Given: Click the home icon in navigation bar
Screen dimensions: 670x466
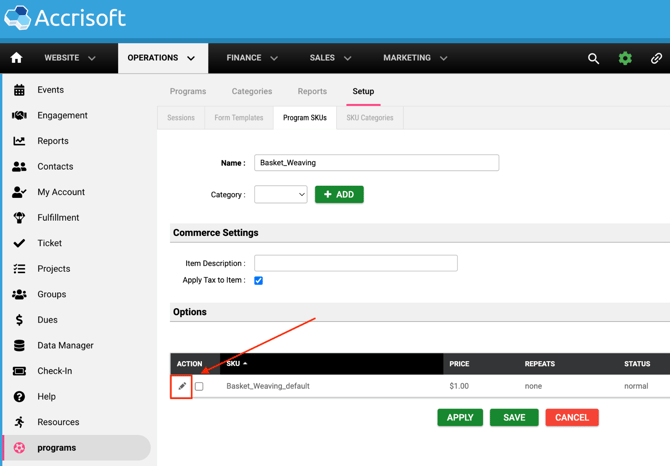Looking at the screenshot, I should click(x=17, y=58).
